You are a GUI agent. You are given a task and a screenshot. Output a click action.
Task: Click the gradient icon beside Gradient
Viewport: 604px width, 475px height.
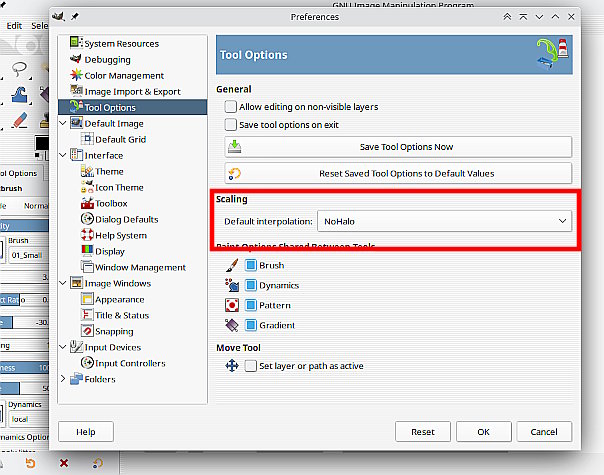pos(232,325)
